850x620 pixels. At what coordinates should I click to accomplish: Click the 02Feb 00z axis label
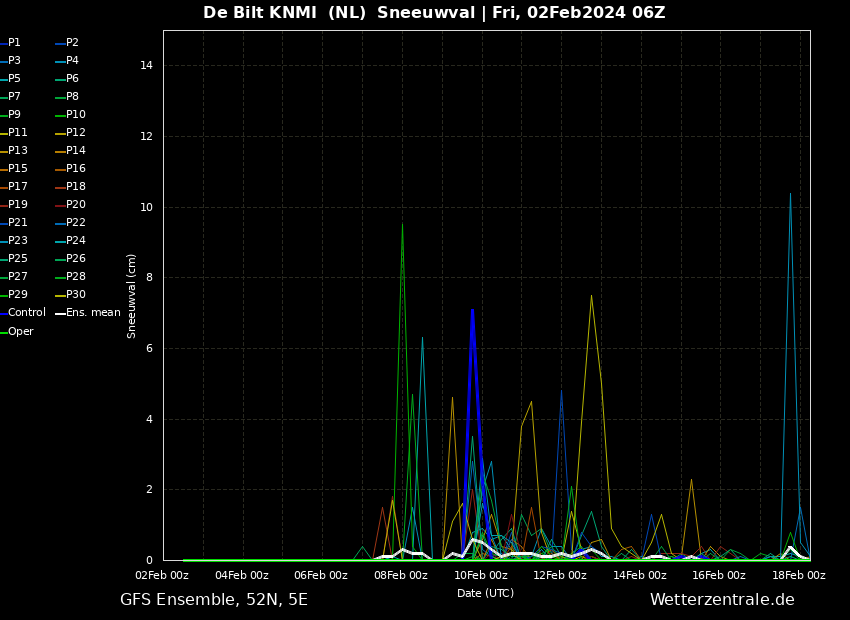(162, 576)
